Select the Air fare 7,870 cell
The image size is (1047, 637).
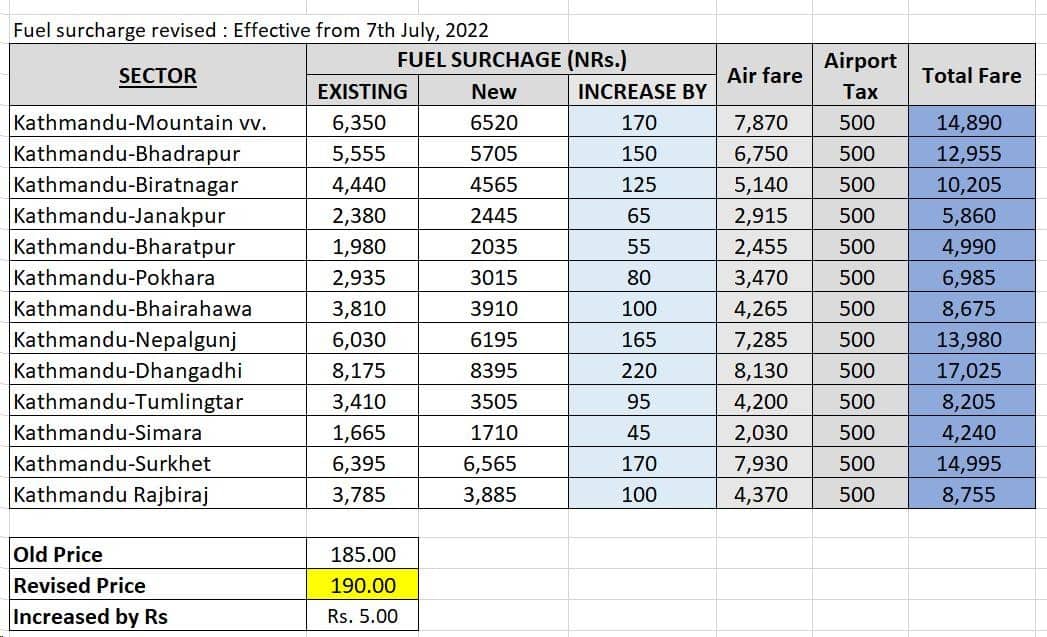pos(765,122)
